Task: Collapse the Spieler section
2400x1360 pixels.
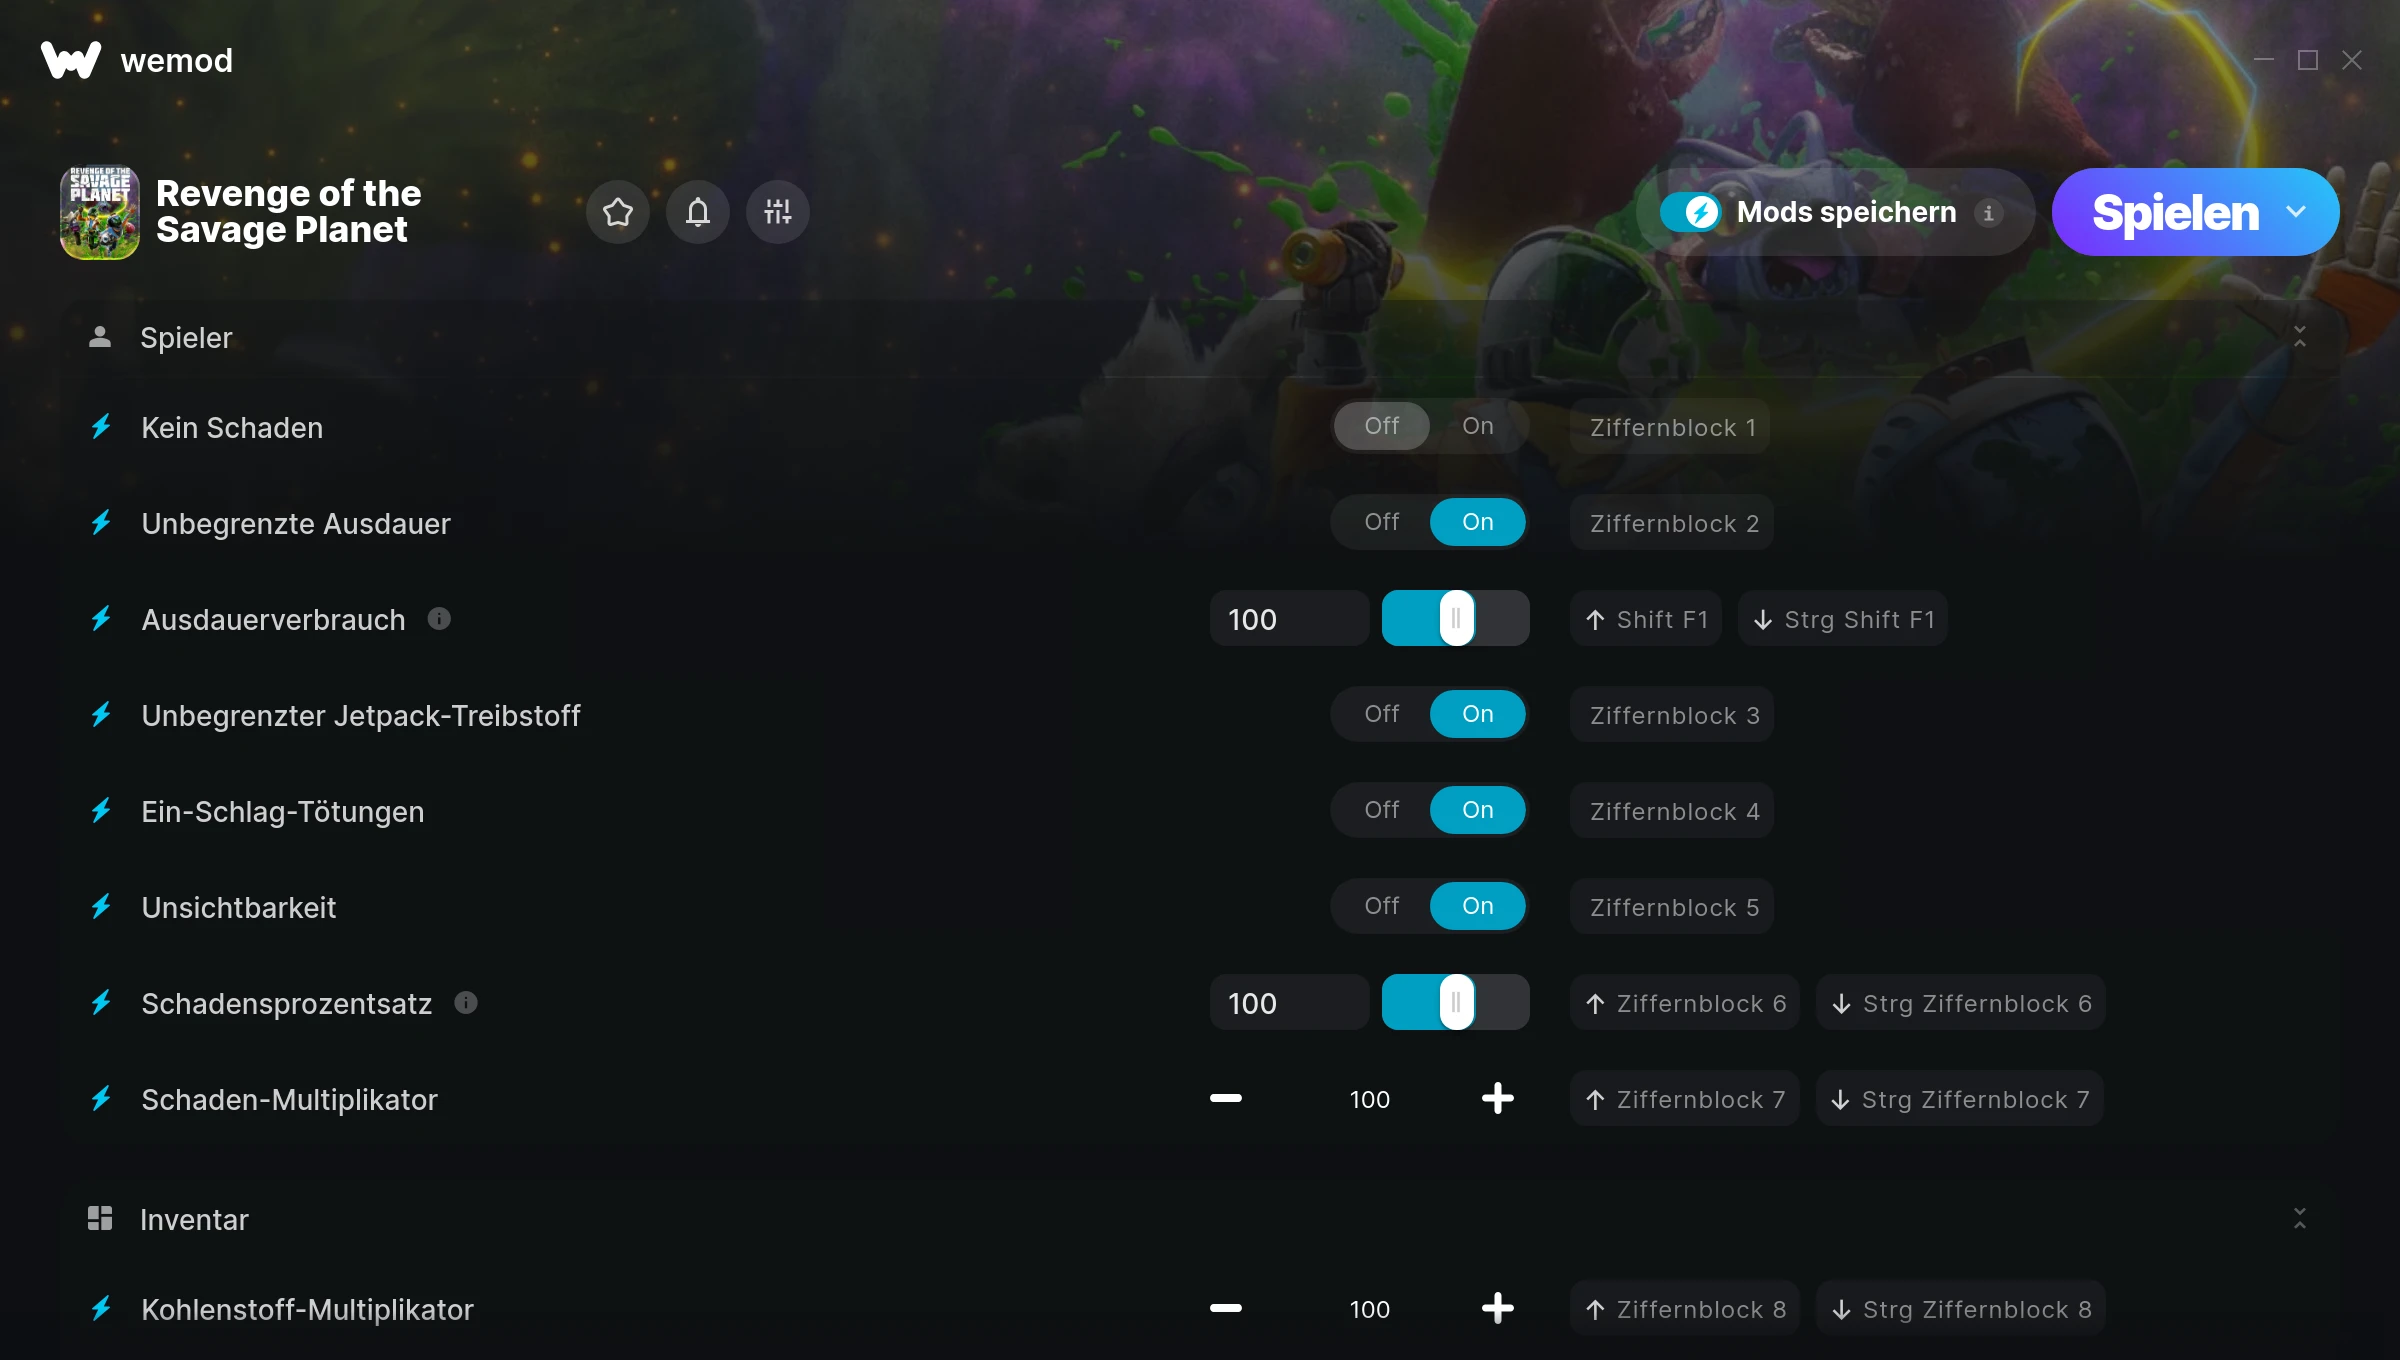Action: point(2300,337)
